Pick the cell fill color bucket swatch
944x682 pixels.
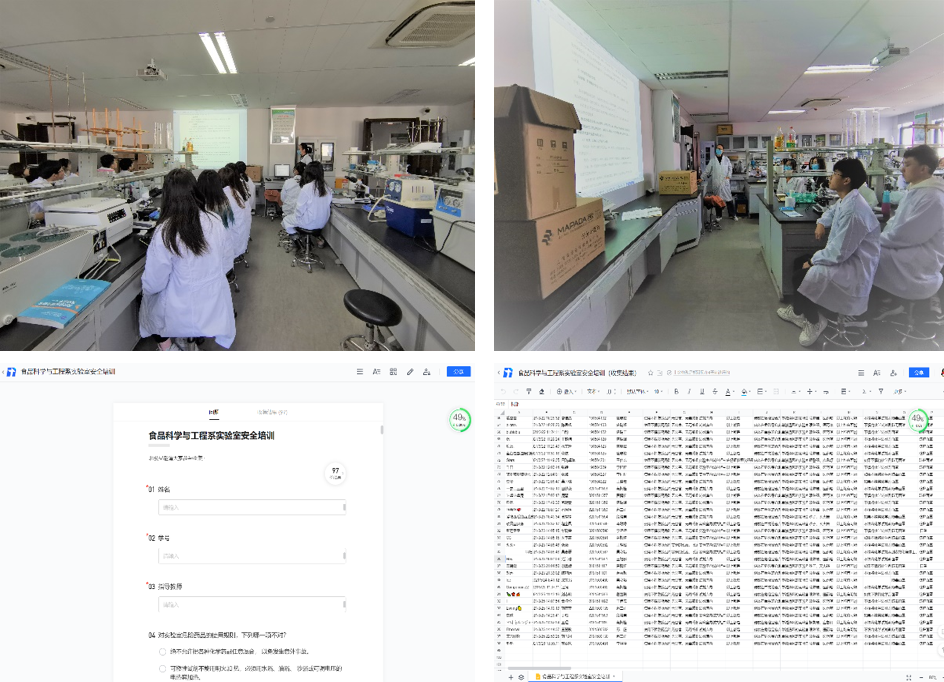pyautogui.click(x=745, y=392)
